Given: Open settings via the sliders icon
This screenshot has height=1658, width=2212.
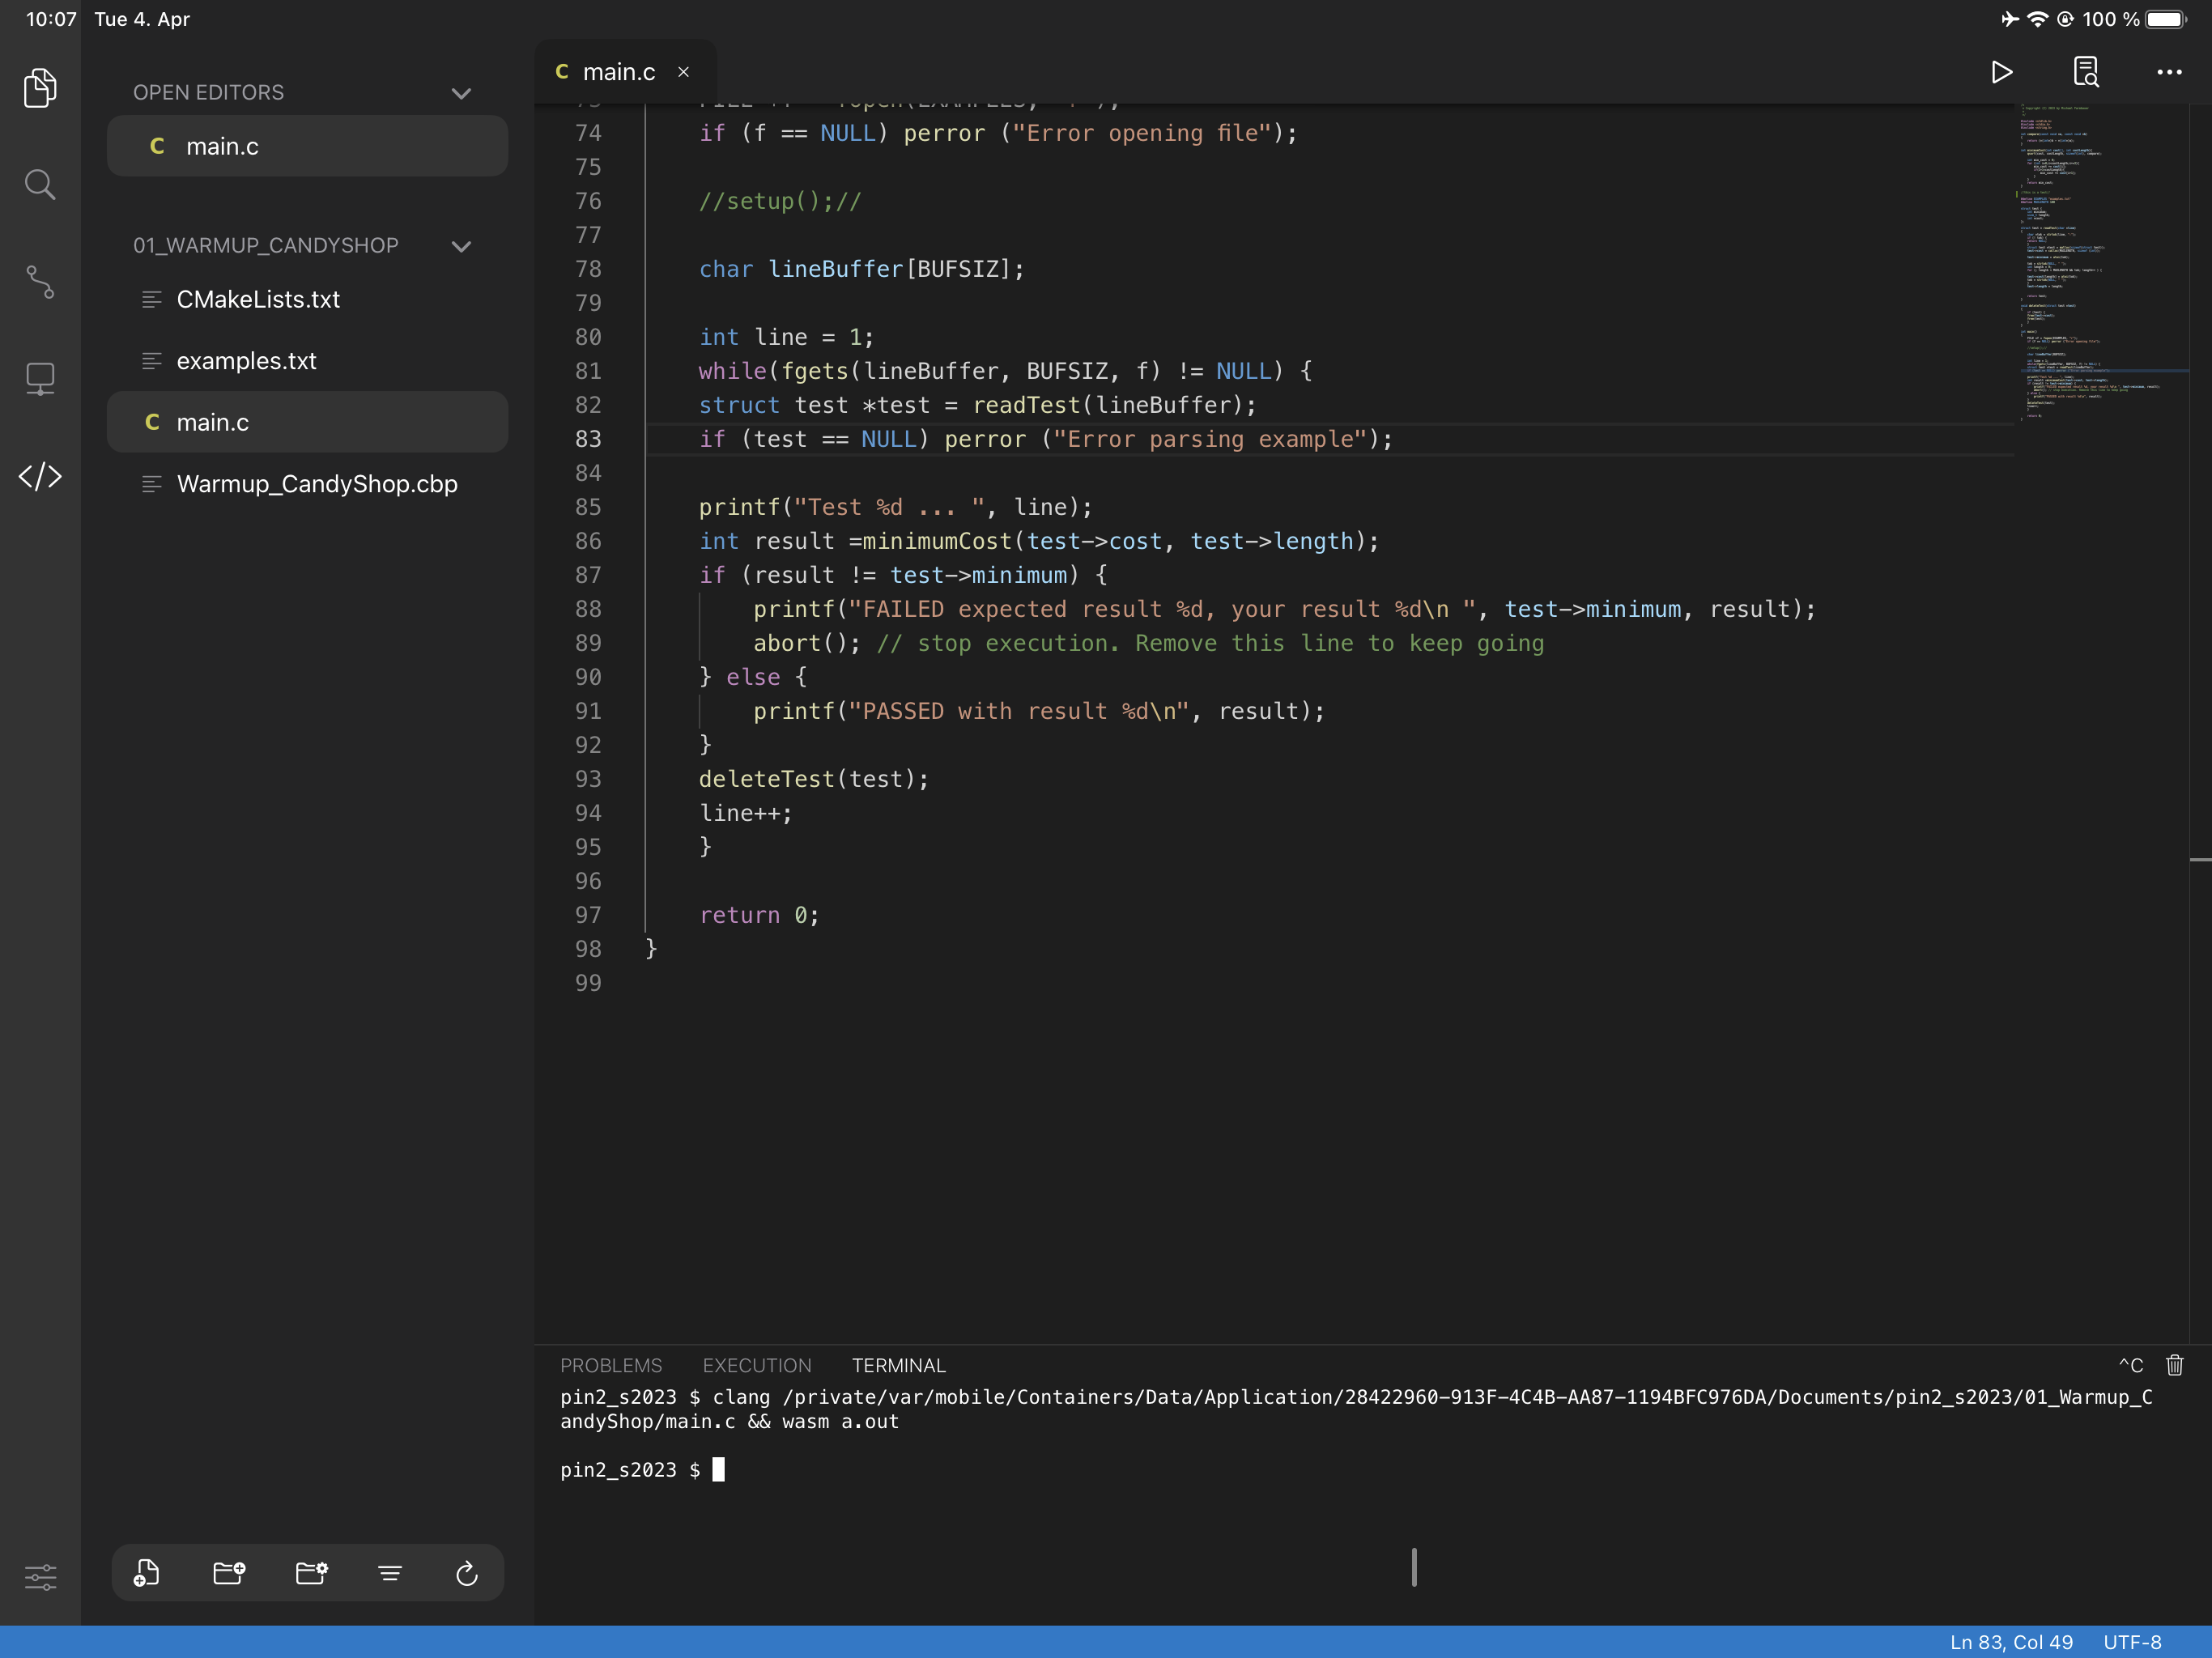Looking at the screenshot, I should point(41,1577).
